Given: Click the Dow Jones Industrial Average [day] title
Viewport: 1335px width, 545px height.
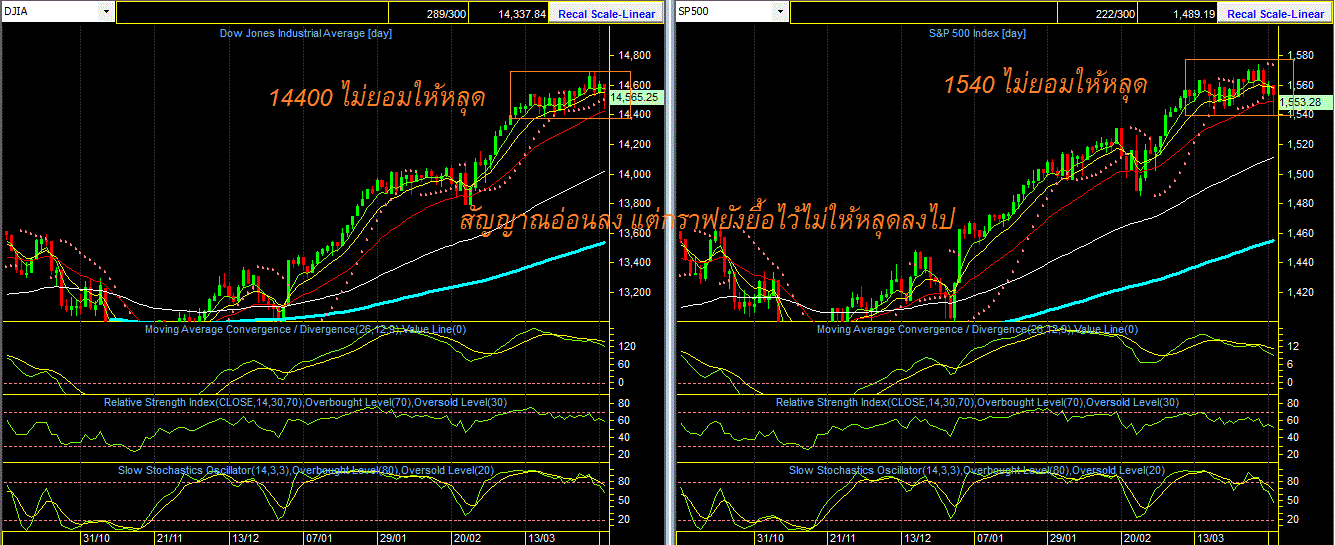Looking at the screenshot, I should click(x=306, y=33).
